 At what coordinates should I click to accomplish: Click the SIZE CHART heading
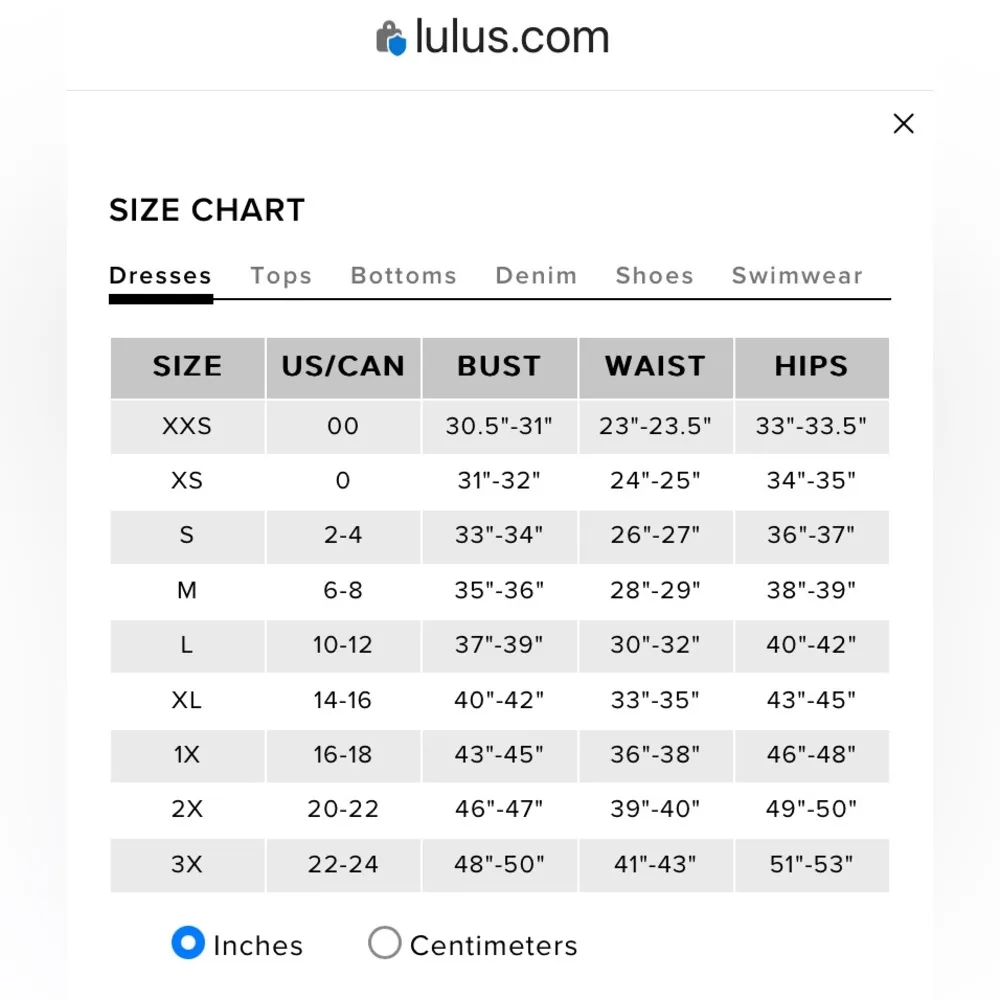point(207,210)
